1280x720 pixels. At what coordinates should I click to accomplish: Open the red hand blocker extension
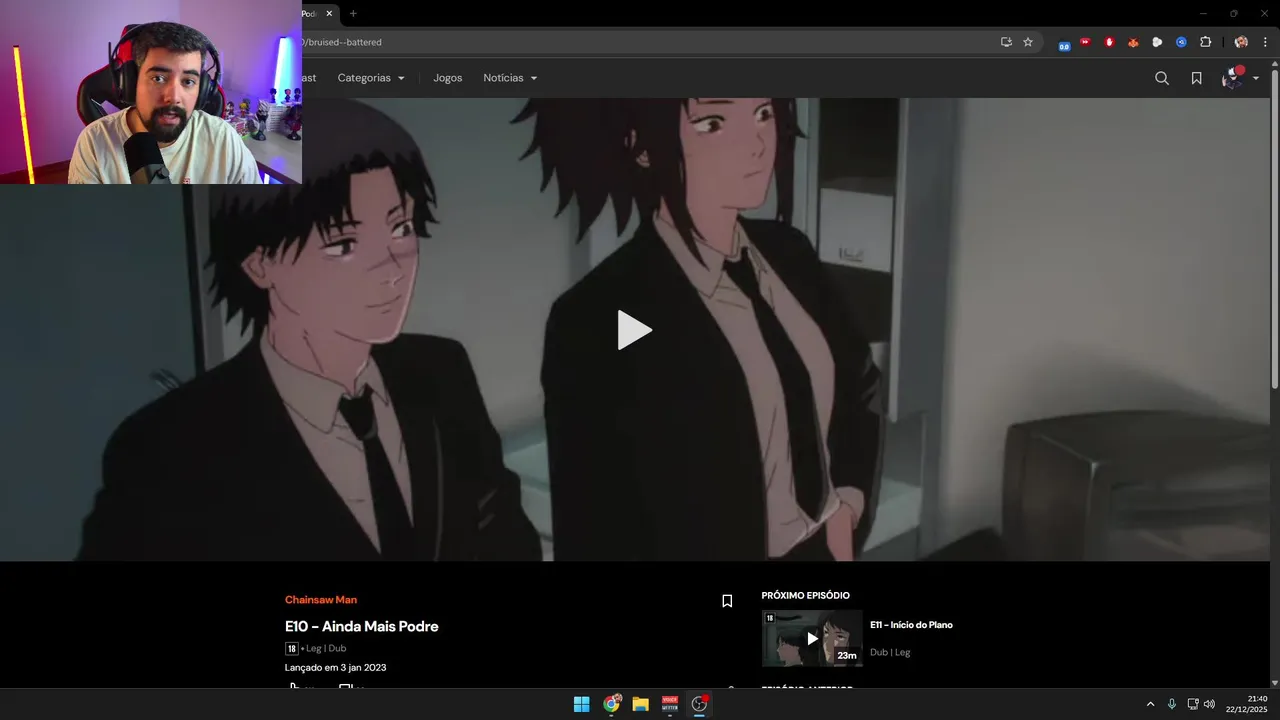point(1109,42)
